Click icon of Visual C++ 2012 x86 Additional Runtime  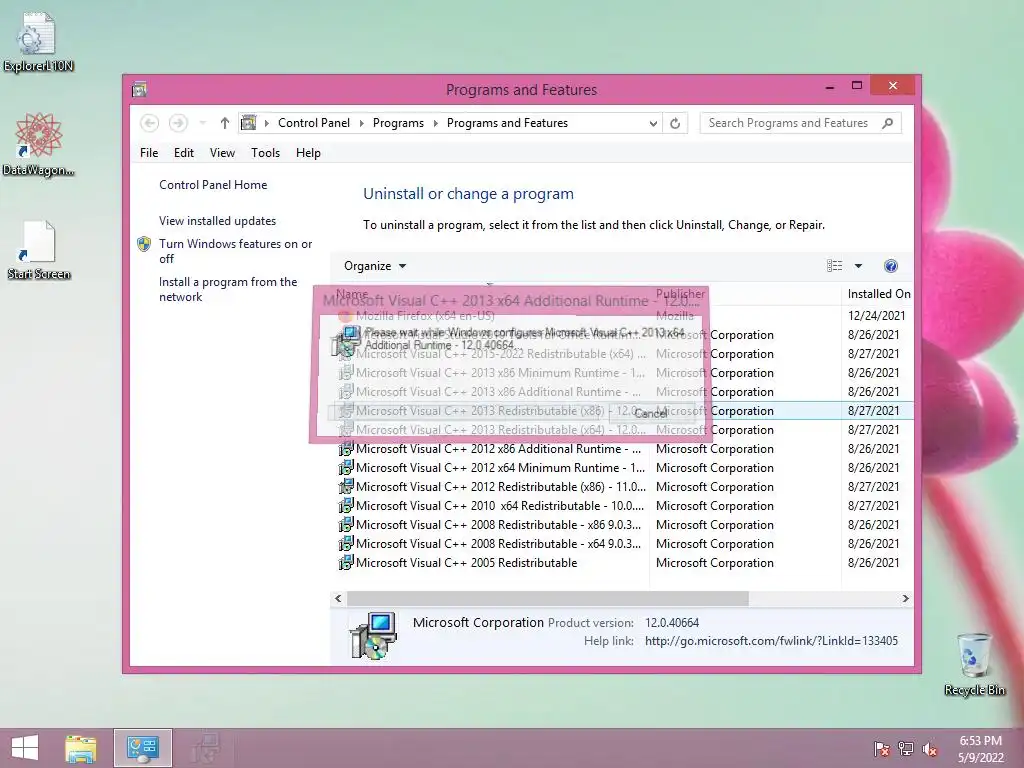click(x=346, y=449)
